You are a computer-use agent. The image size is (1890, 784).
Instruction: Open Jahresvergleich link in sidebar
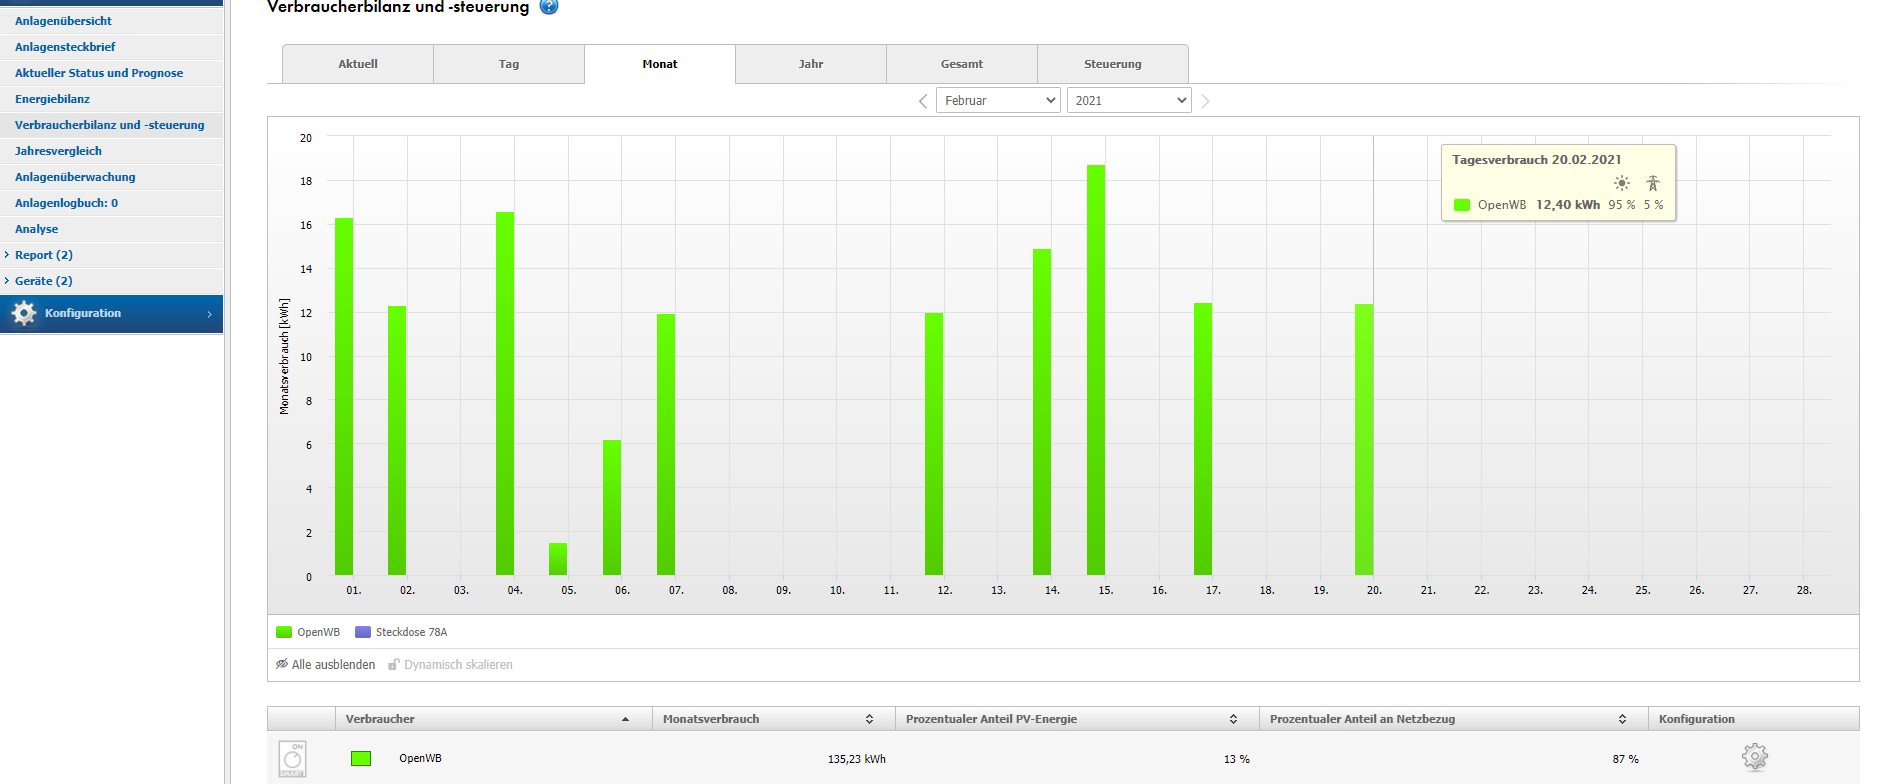click(x=58, y=151)
